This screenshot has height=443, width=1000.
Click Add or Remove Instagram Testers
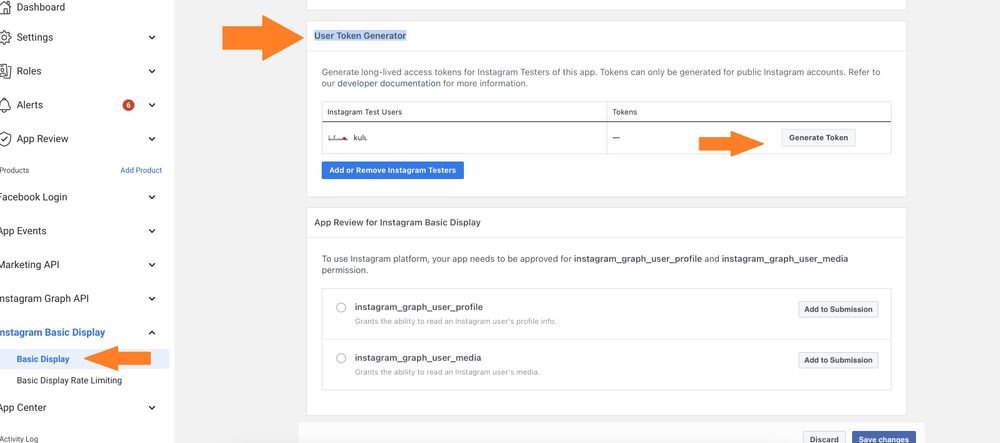[392, 170]
